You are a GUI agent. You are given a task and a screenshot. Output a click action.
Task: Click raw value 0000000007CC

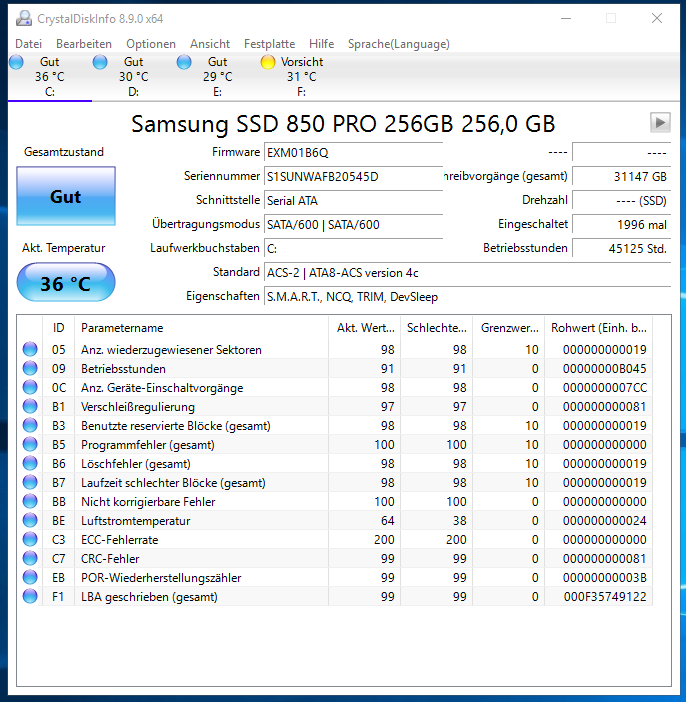pos(605,387)
